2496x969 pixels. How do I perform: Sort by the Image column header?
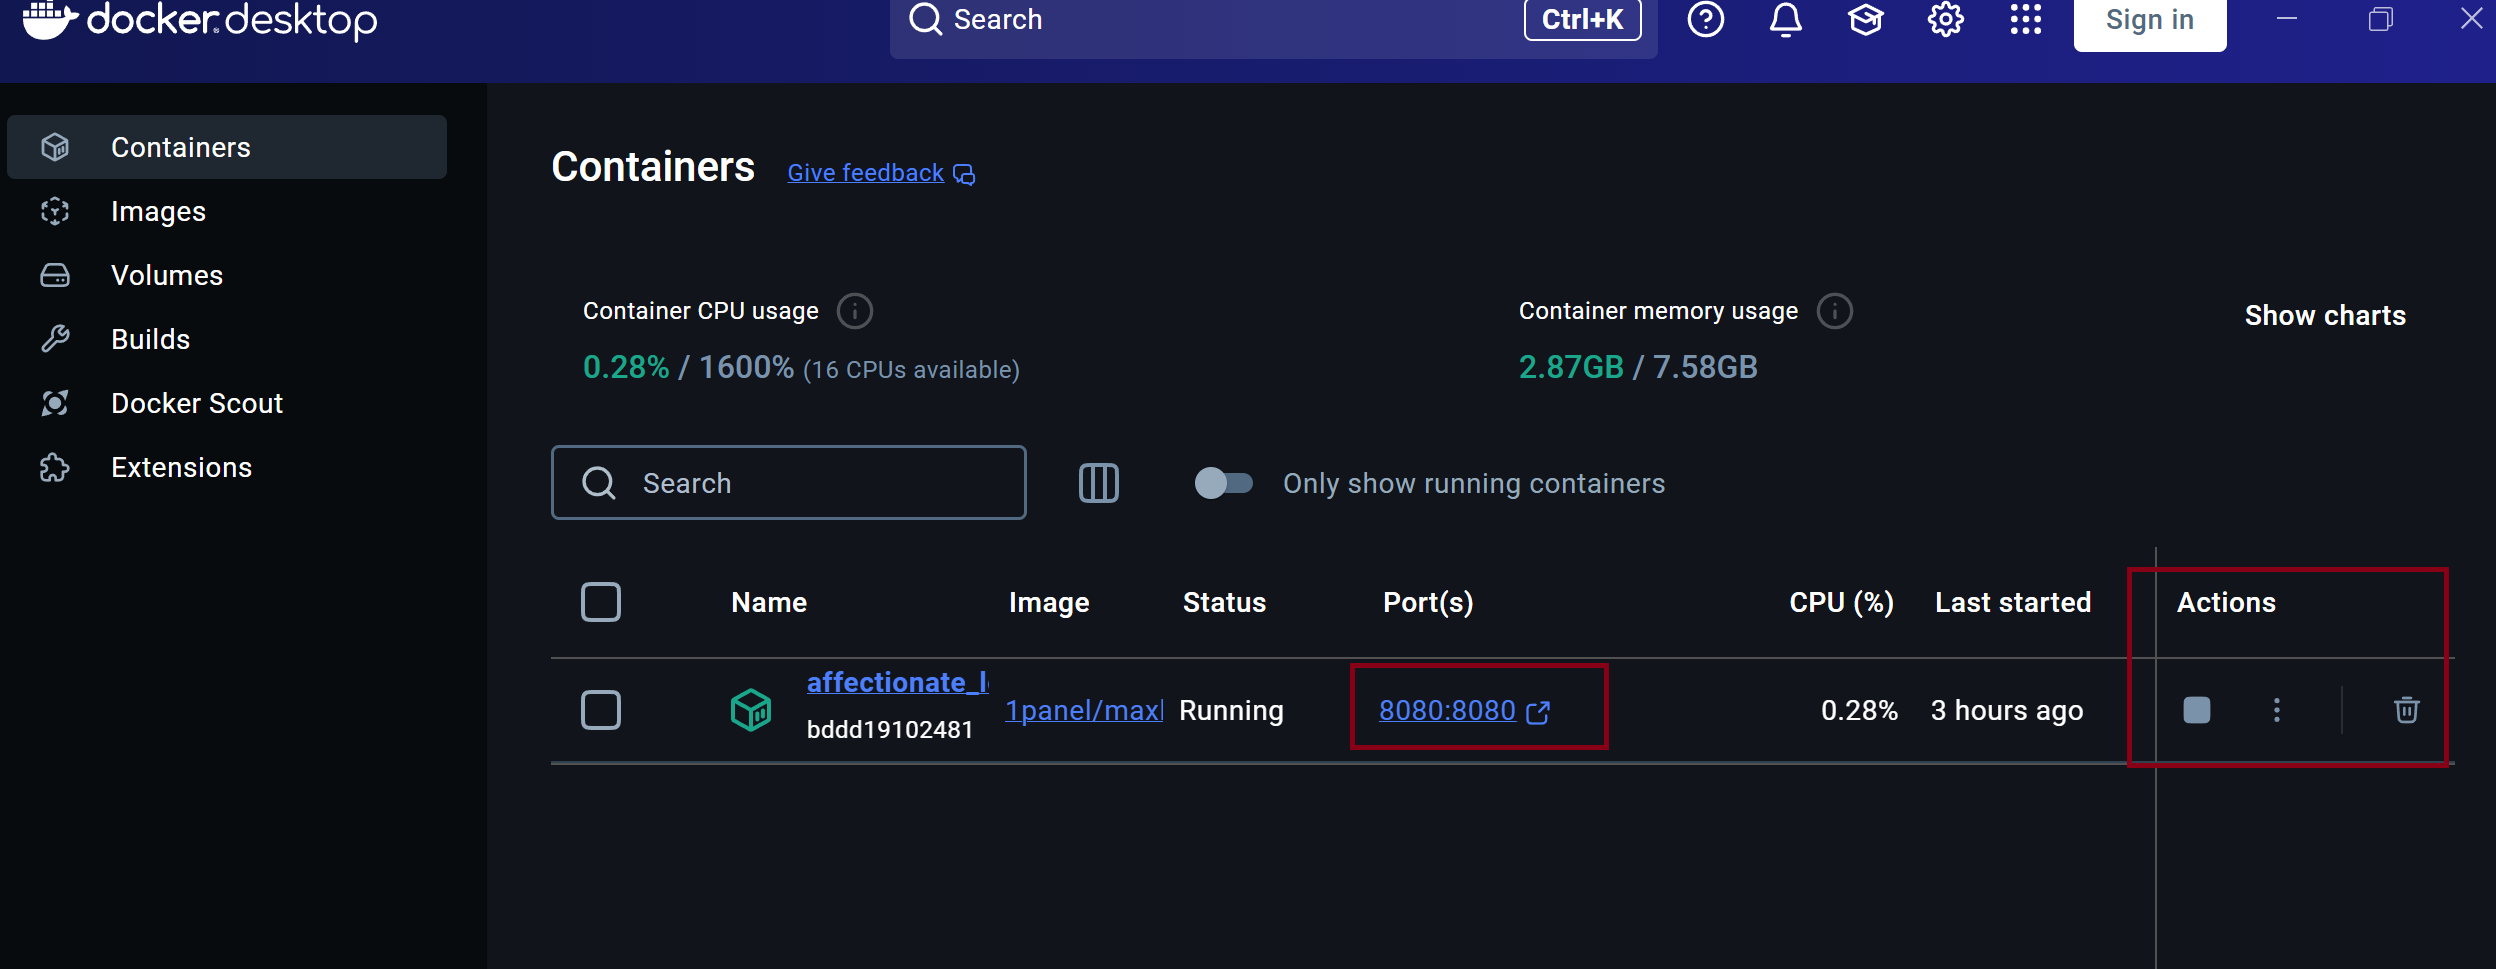coord(1049,602)
